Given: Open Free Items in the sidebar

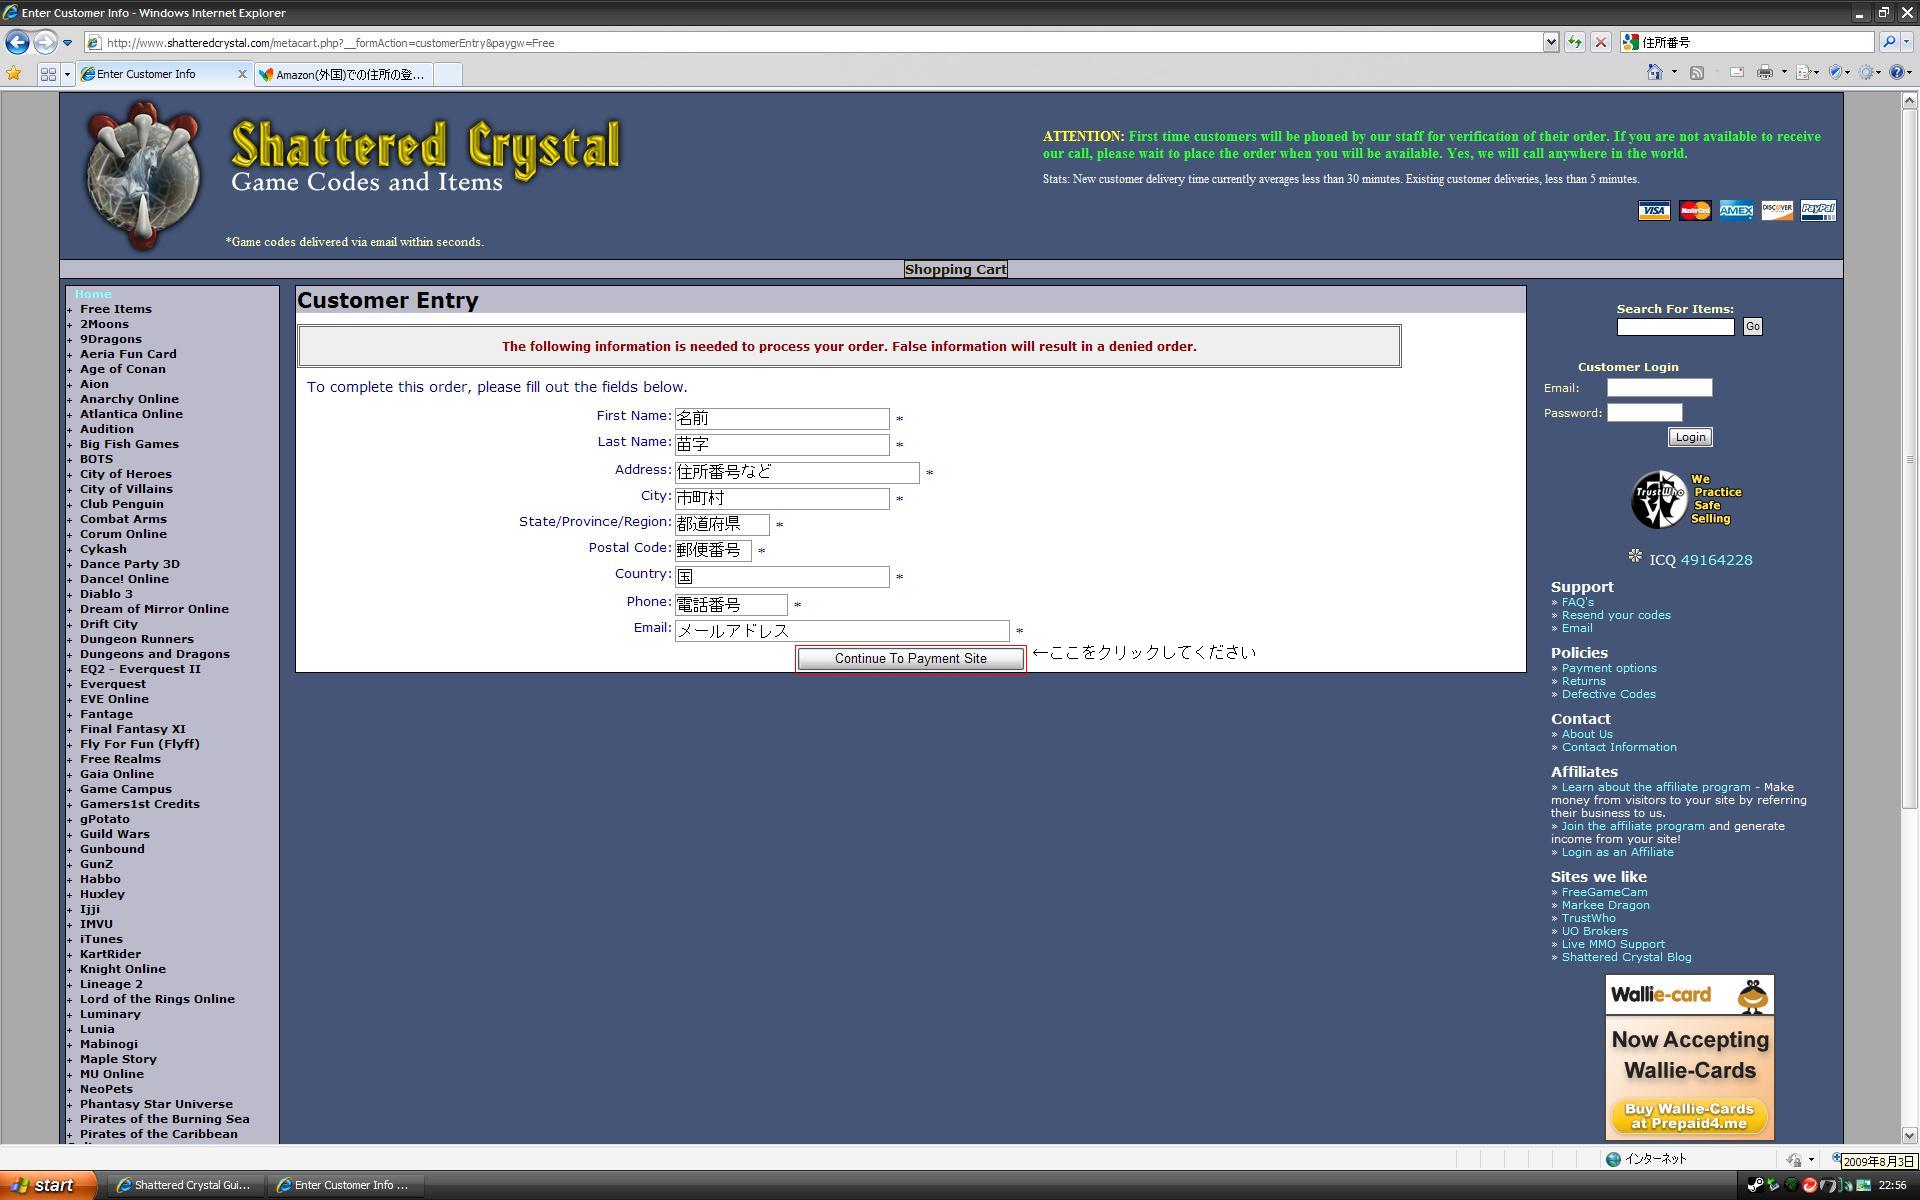Looking at the screenshot, I should point(116,309).
